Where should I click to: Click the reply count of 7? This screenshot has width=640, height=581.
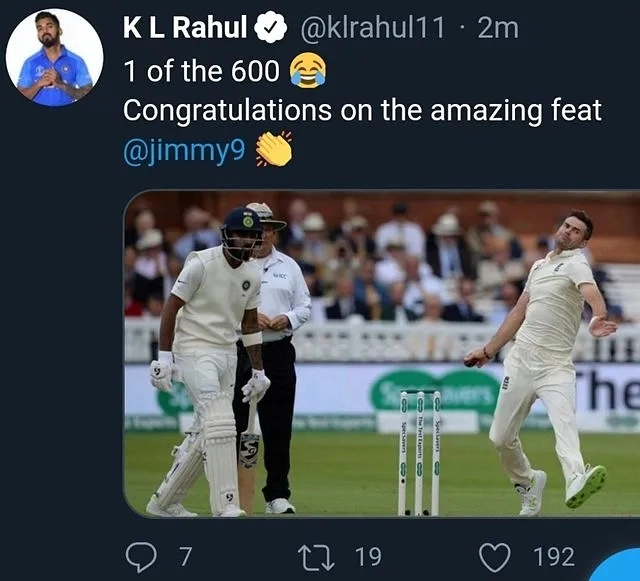tap(185, 556)
